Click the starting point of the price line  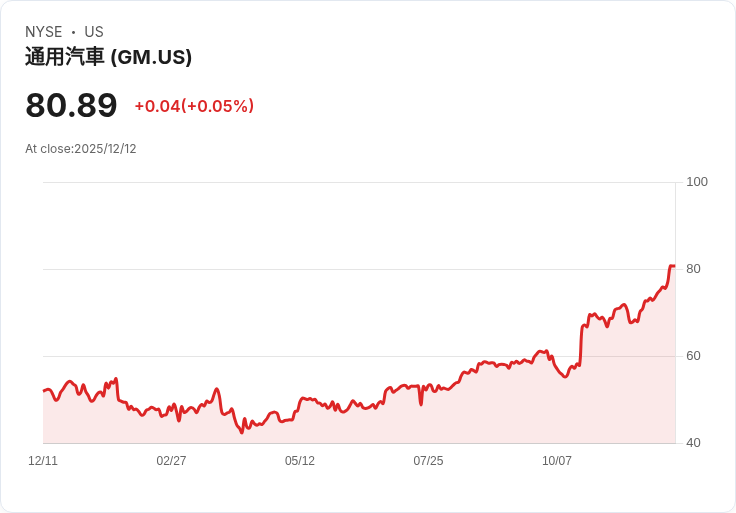click(44, 390)
